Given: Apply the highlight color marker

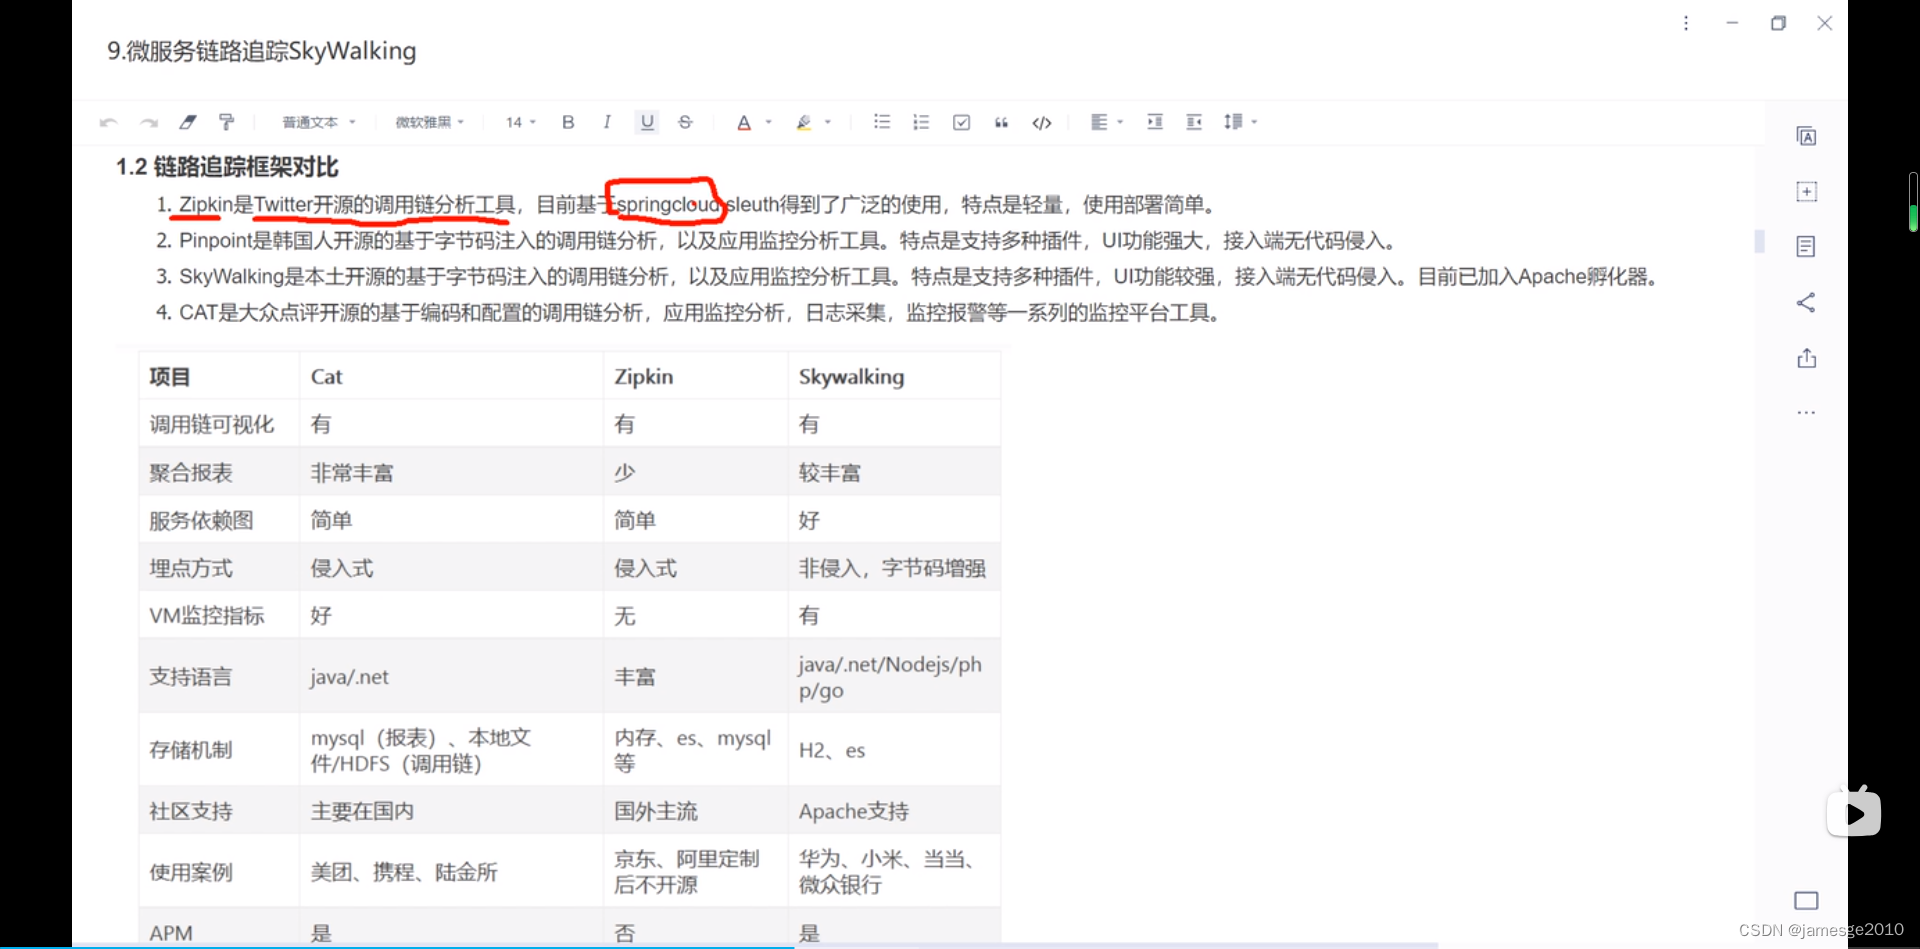Looking at the screenshot, I should [x=804, y=122].
